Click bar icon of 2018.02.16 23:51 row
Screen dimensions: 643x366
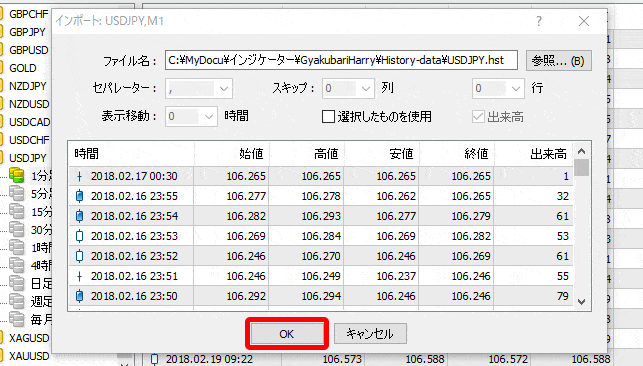click(x=80, y=276)
